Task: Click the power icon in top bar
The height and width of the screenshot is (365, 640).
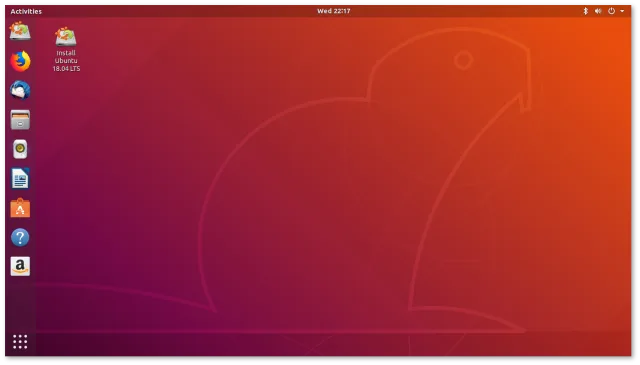Action: coord(611,11)
